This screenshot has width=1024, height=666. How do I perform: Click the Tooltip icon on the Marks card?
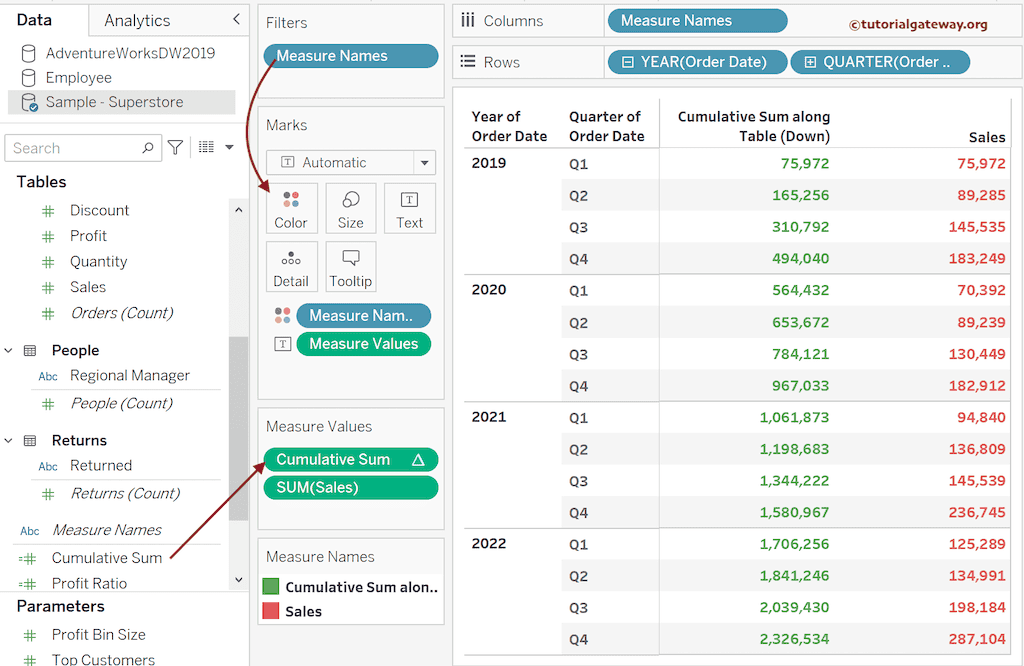(350, 266)
